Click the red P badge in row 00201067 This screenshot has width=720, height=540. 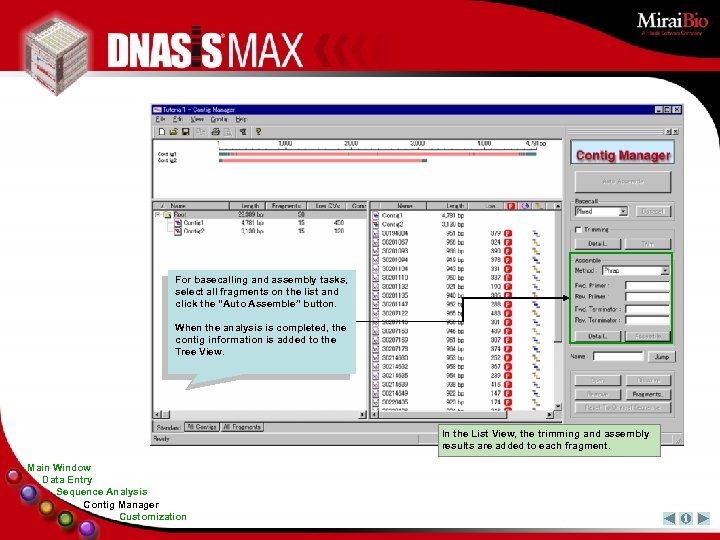(x=508, y=242)
